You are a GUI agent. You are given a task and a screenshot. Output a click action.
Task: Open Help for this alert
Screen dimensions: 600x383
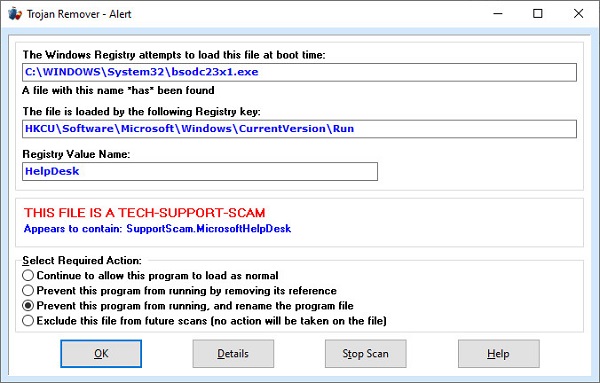click(499, 354)
